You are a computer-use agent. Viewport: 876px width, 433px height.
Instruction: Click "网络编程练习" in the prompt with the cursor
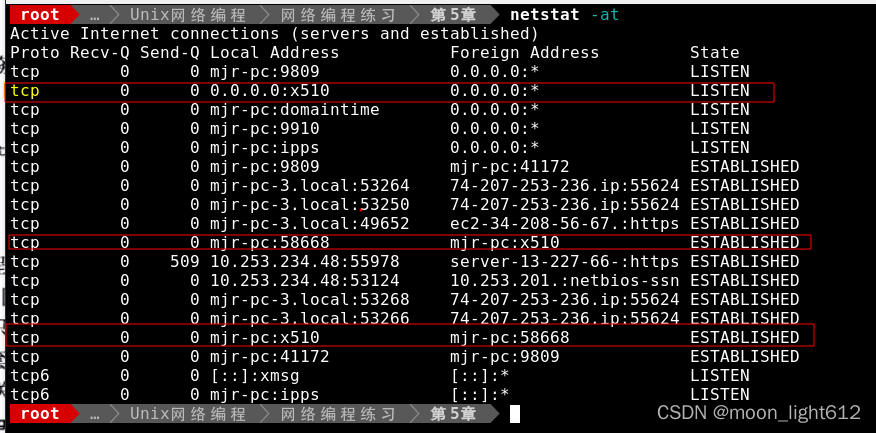click(x=338, y=414)
